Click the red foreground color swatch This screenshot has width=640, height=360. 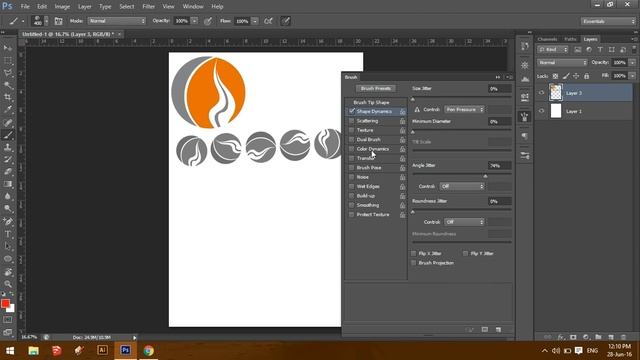(x=5, y=304)
